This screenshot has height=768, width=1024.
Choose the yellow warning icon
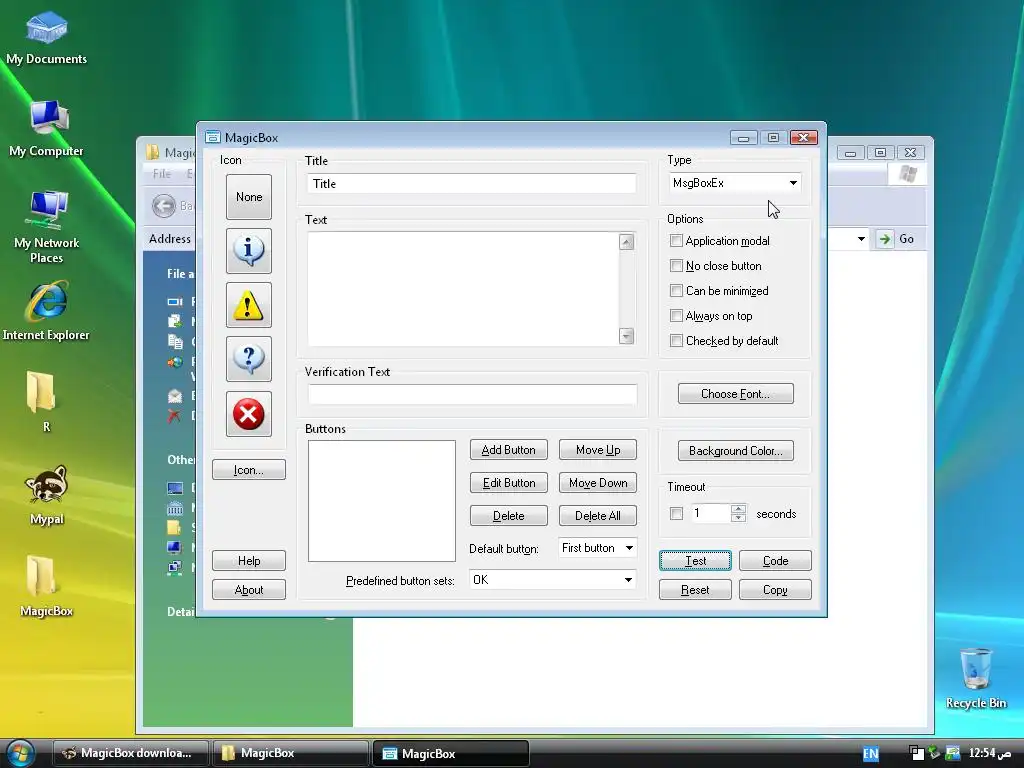click(x=249, y=305)
